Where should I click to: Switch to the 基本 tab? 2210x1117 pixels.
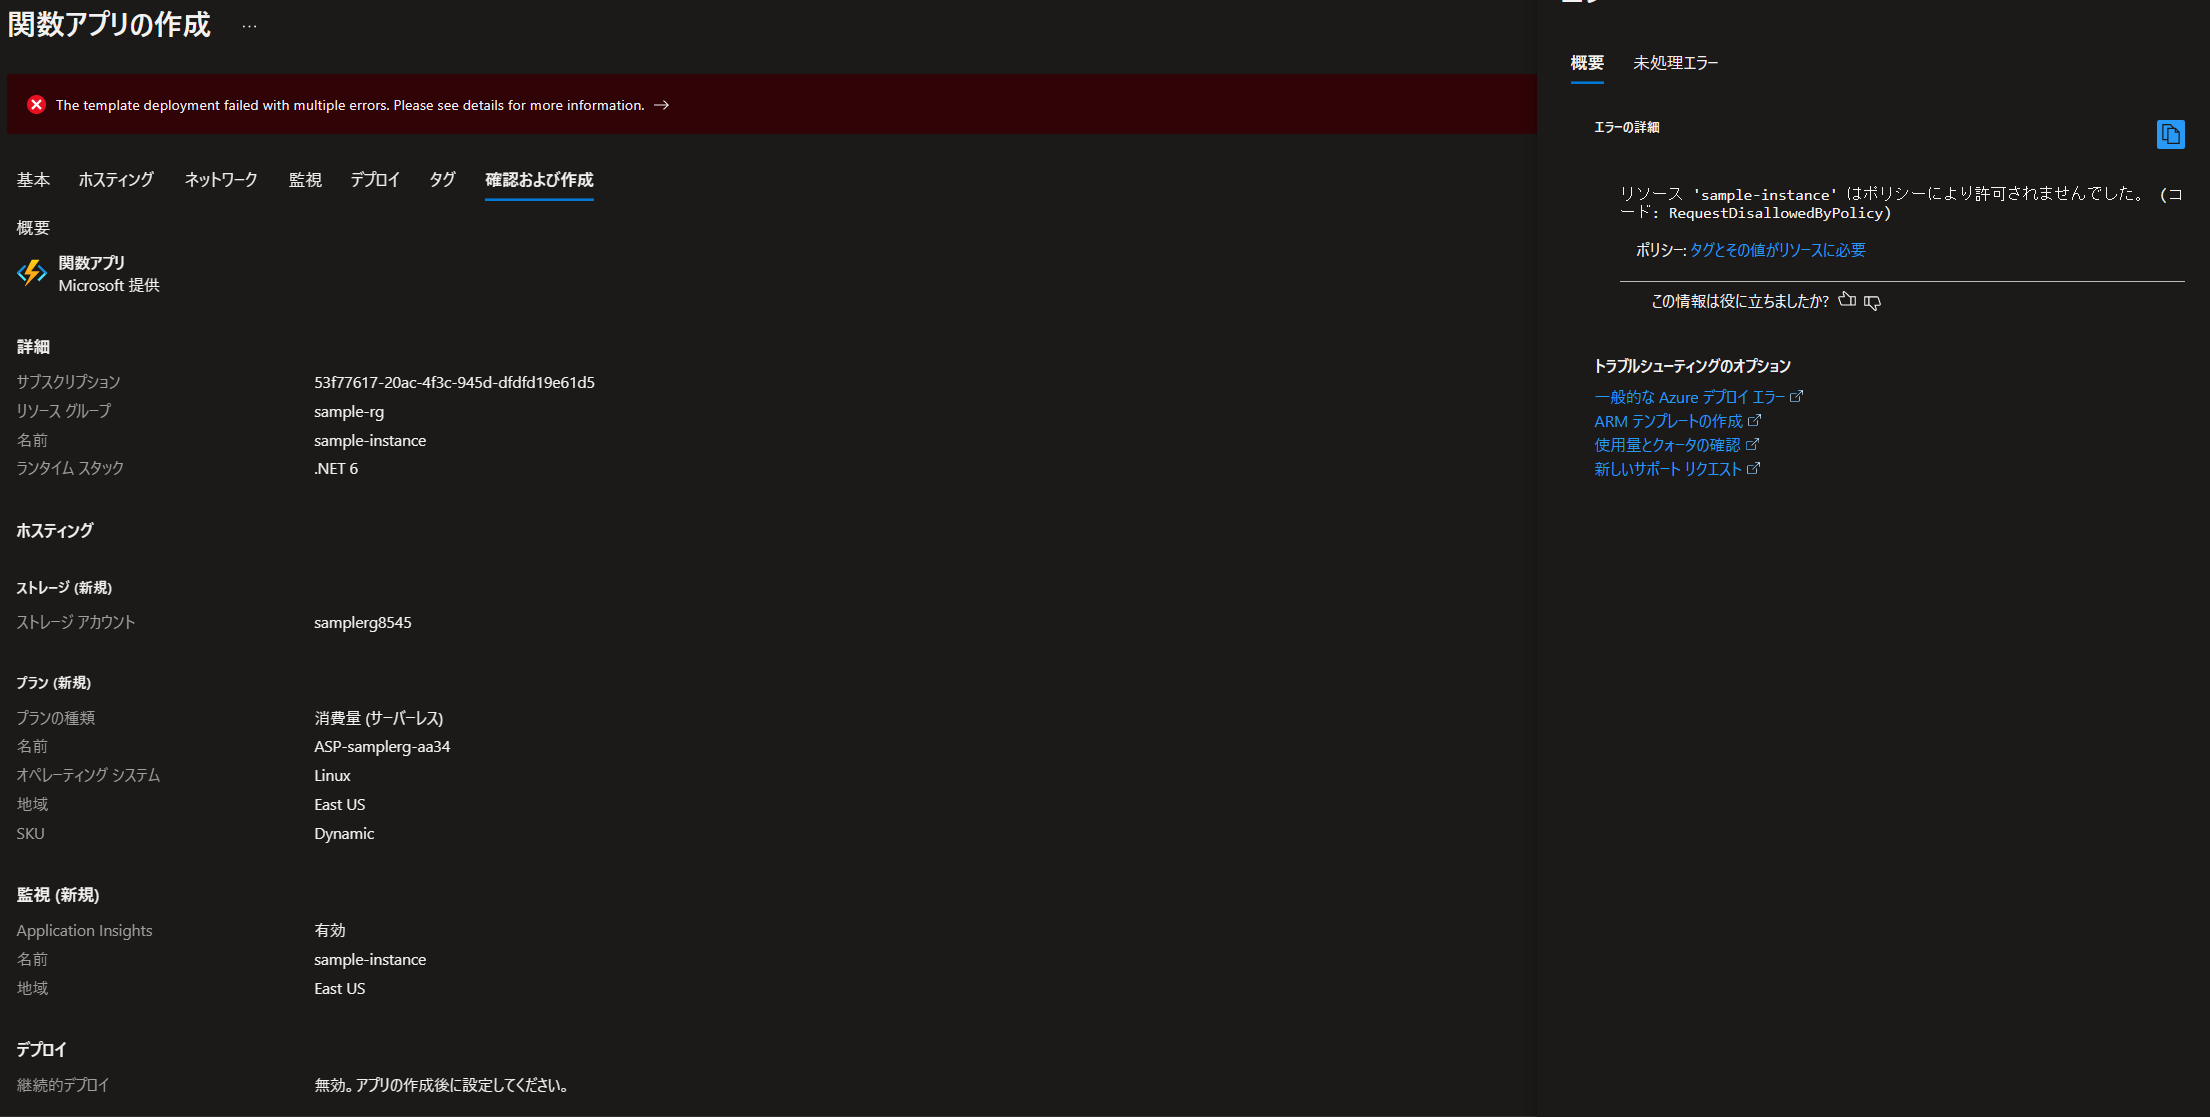tap(33, 180)
